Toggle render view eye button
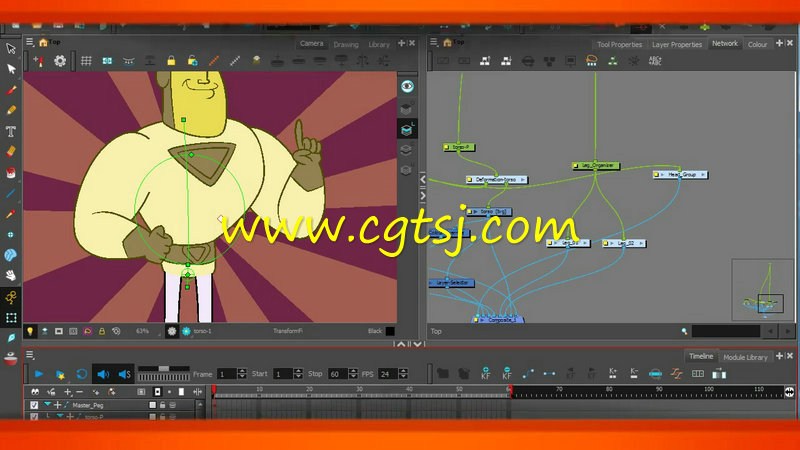Screen dimensions: 800x450 coord(407,87)
